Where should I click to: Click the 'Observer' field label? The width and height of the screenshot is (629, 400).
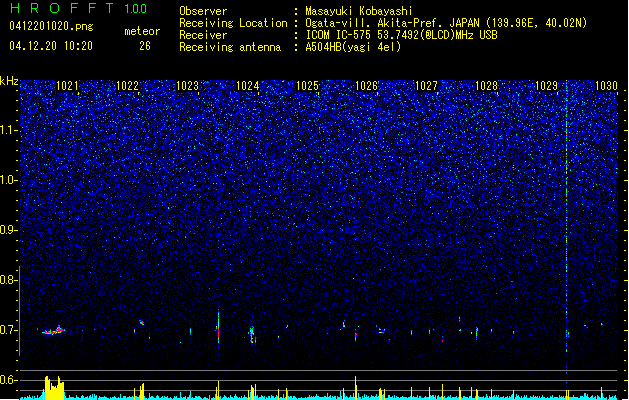203,11
